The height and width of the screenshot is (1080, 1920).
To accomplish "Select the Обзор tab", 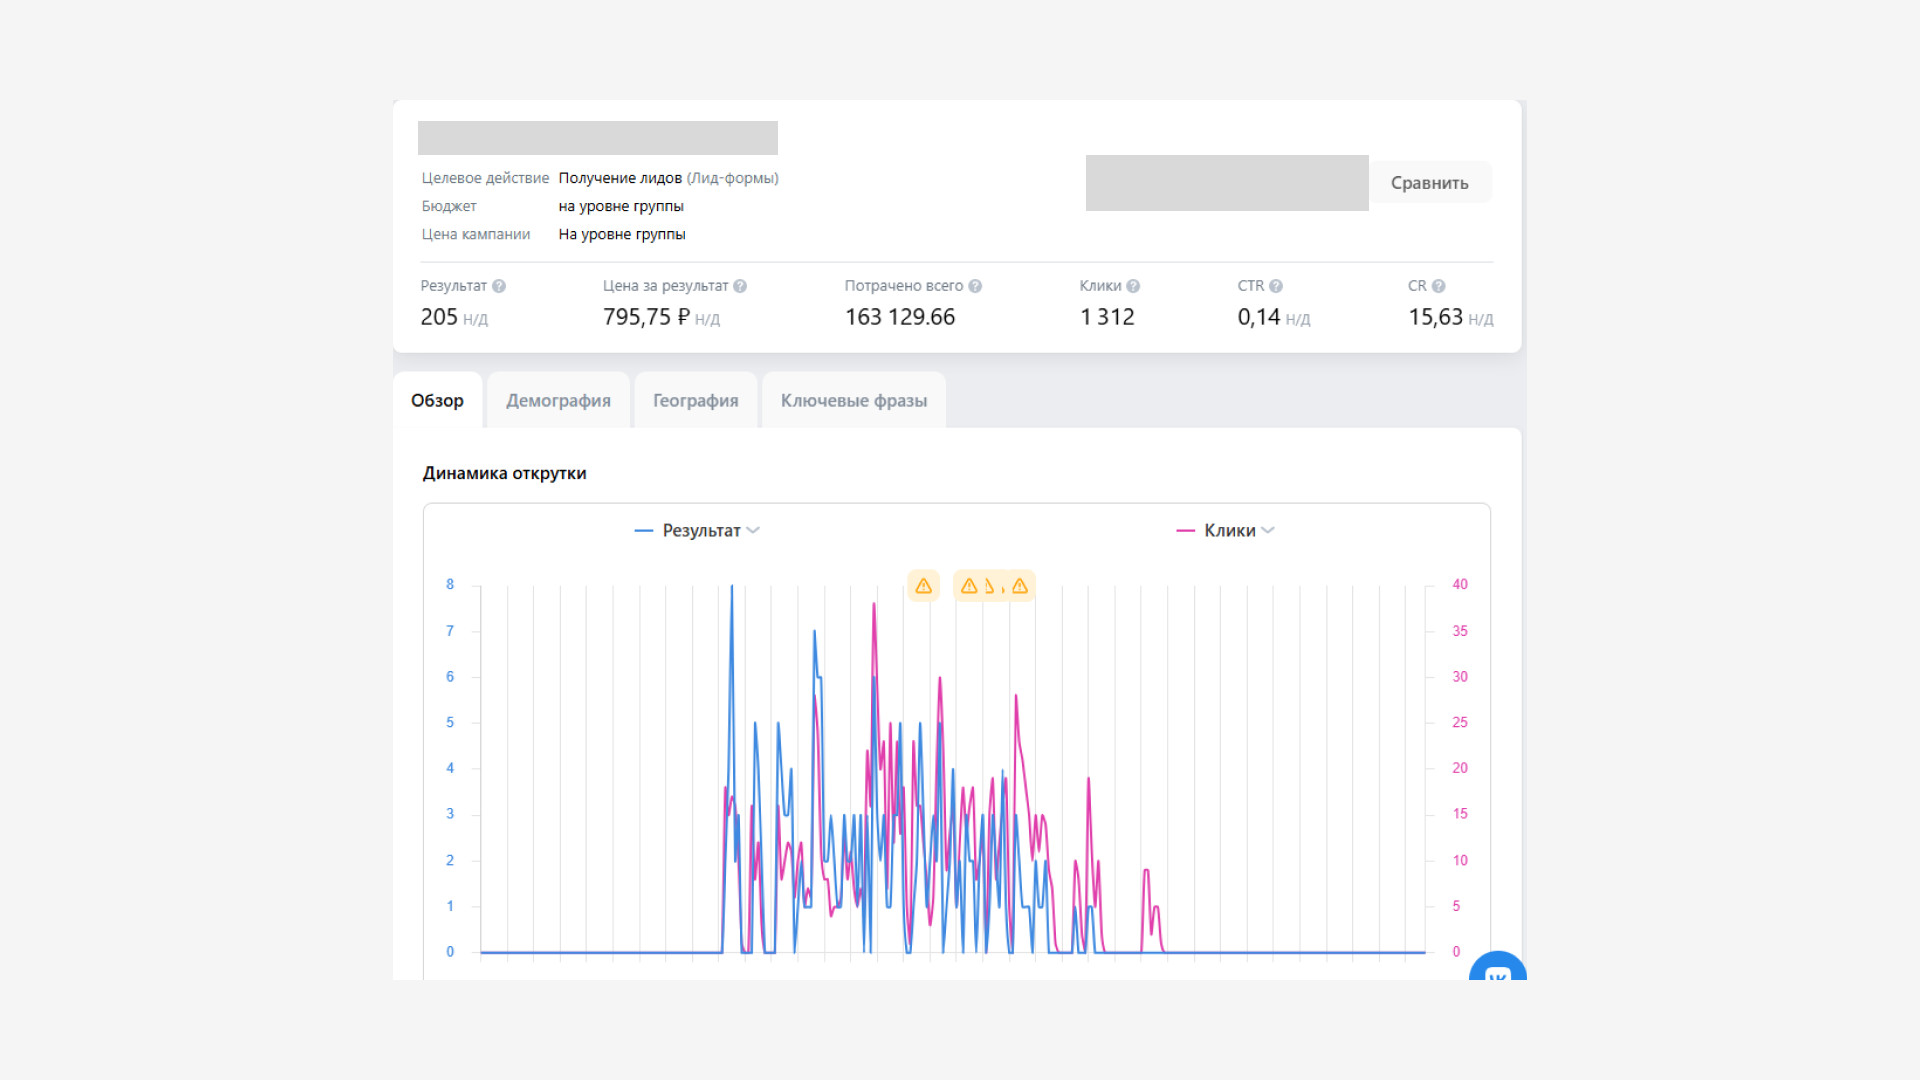I will 437,401.
